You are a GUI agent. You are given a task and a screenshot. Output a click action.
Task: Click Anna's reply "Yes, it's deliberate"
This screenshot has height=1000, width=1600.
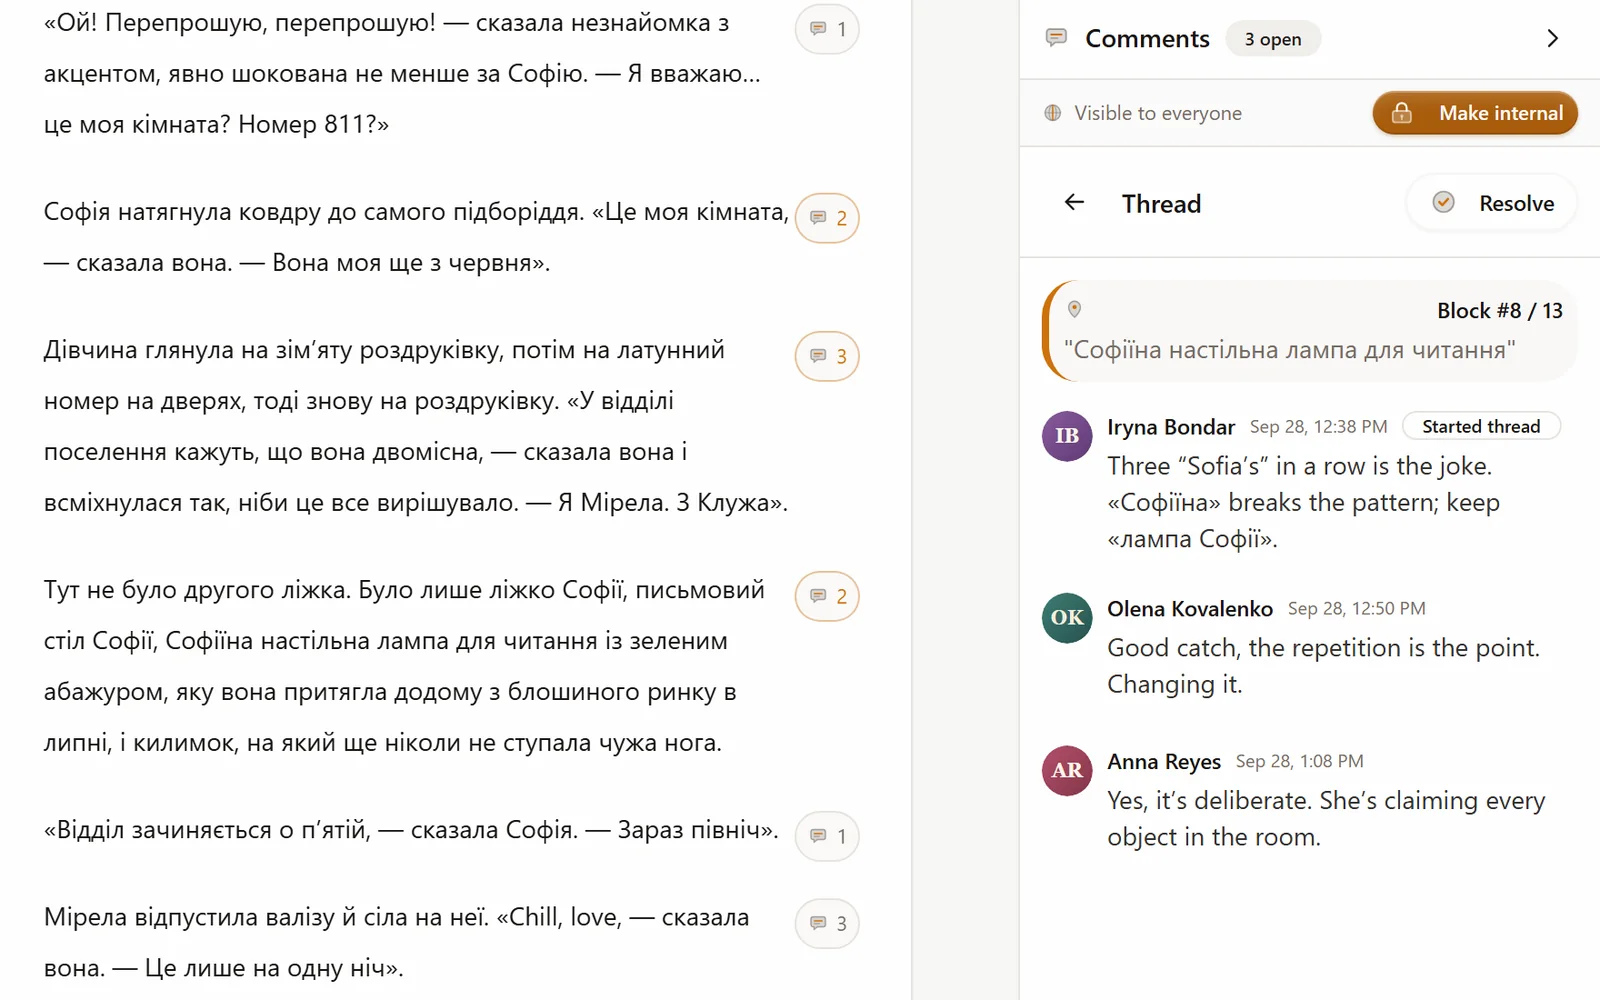coord(1326,819)
